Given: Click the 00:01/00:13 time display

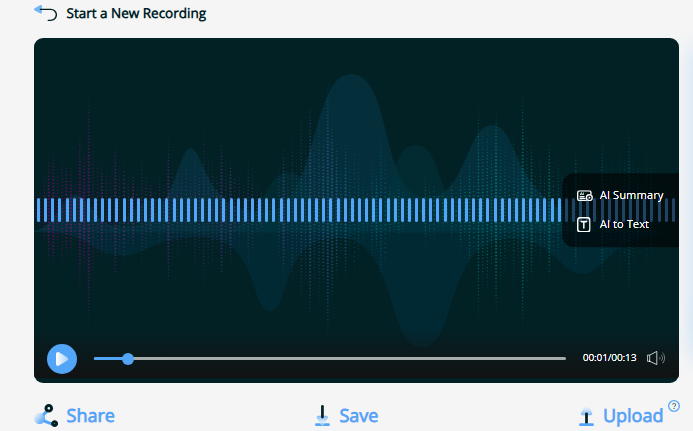Looking at the screenshot, I should (x=609, y=358).
